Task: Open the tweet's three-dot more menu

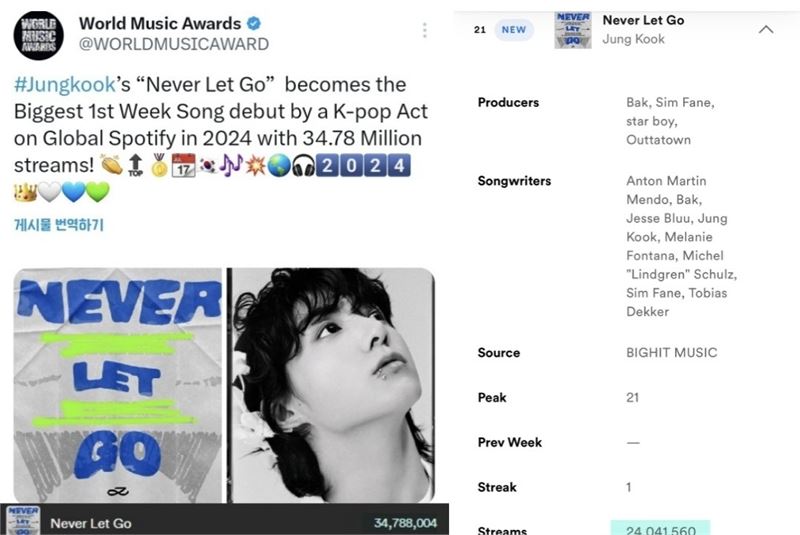Action: coord(424,30)
